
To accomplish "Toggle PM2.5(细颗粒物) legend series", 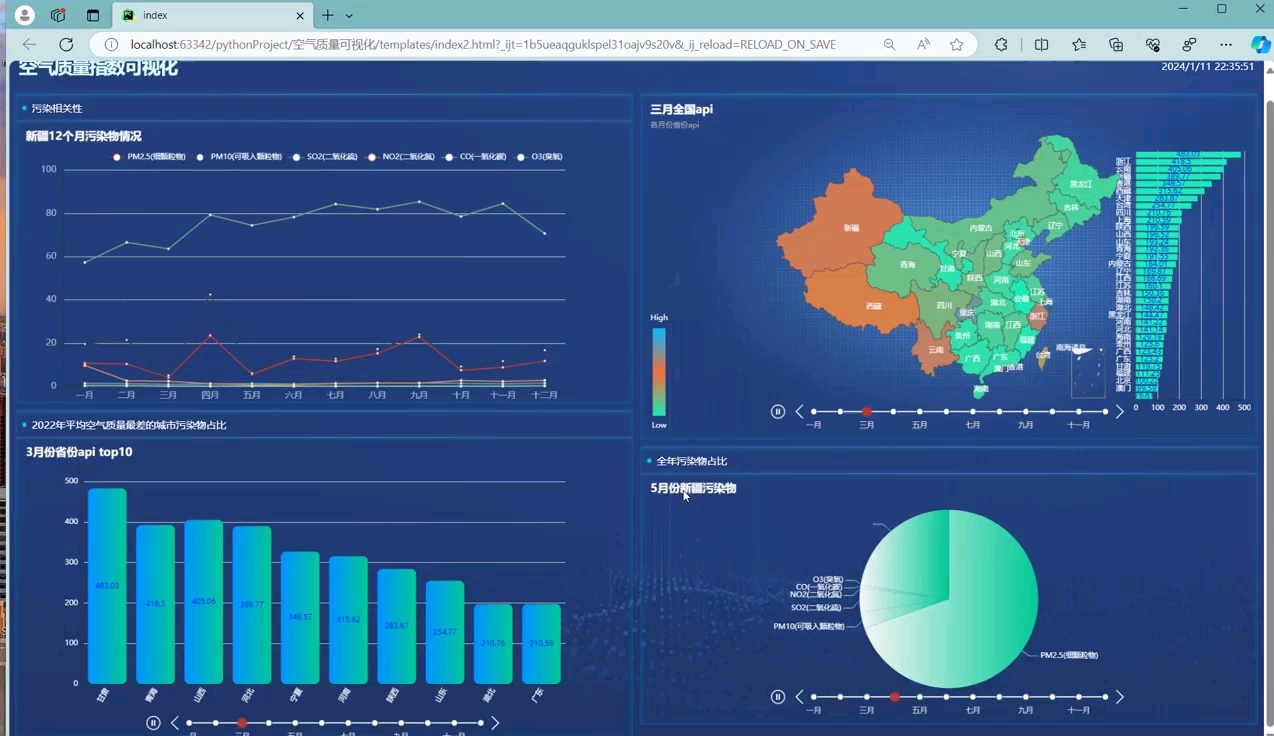I will tap(148, 157).
